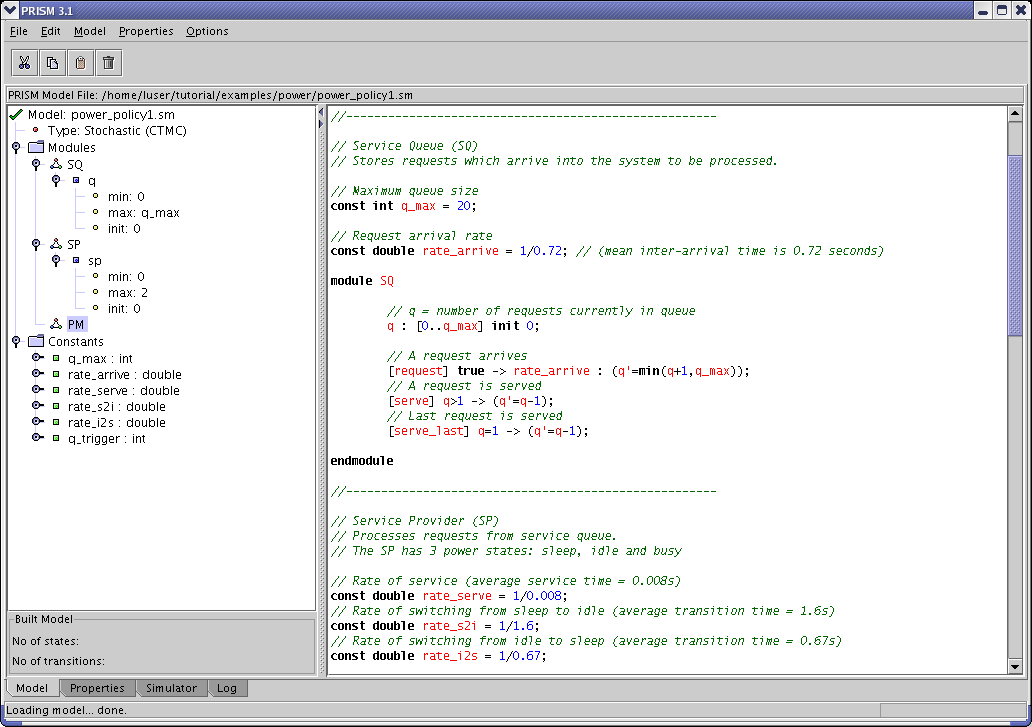Click the PM module icon in tree
1032x727 pixels.
pyautogui.click(x=57, y=324)
